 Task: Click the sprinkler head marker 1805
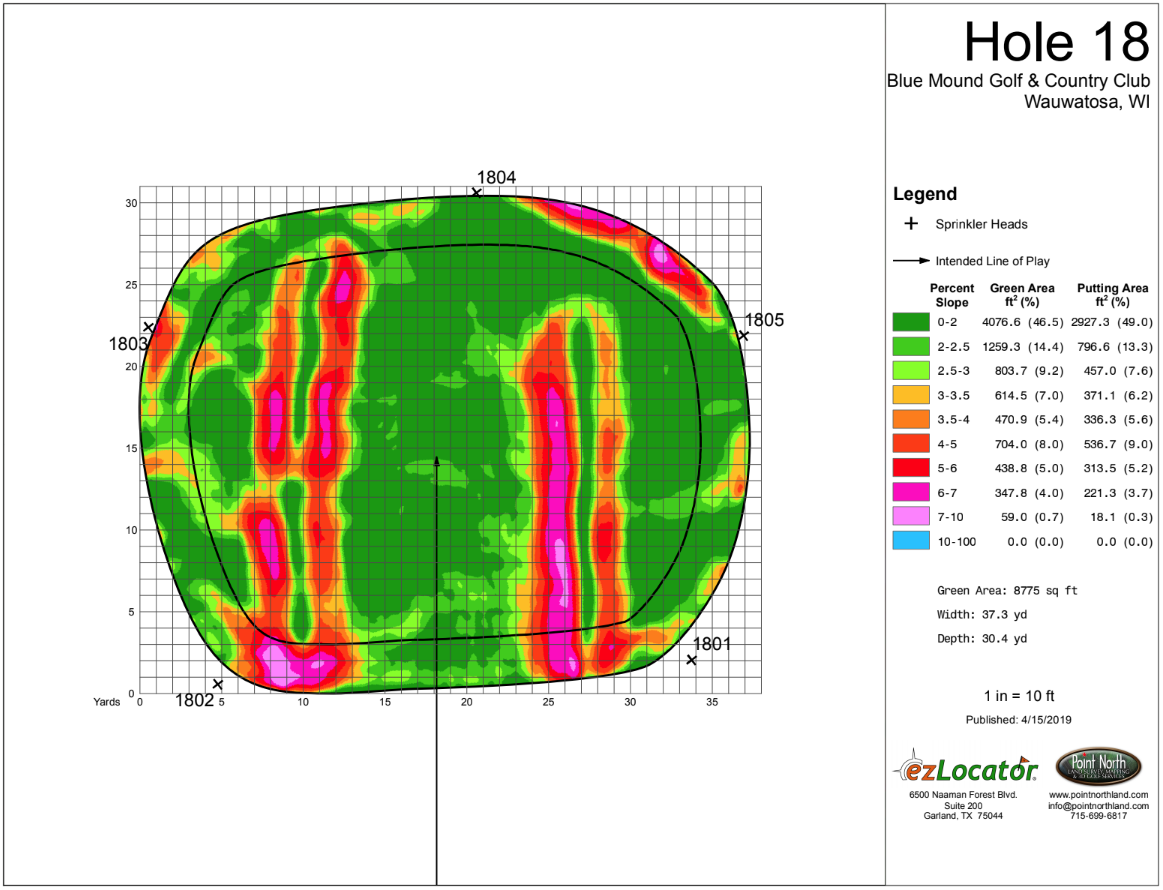743,336
